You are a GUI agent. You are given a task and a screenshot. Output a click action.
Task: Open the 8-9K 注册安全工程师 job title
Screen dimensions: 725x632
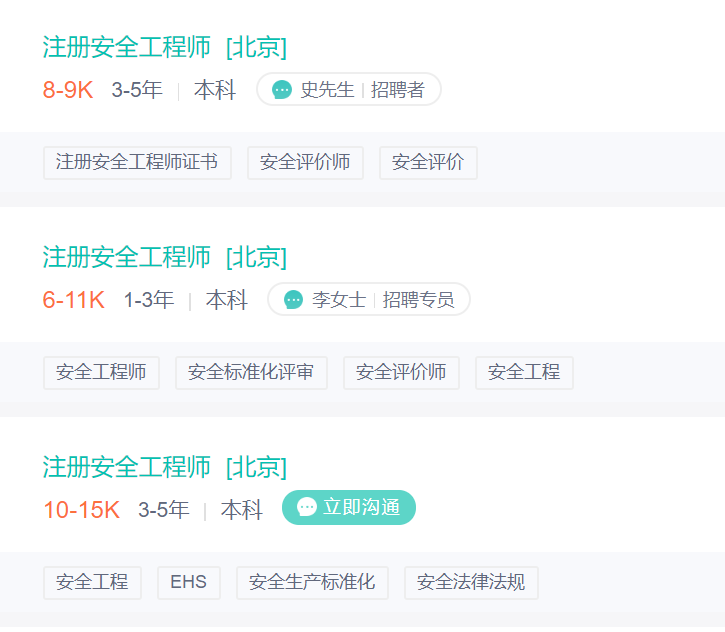click(x=127, y=47)
